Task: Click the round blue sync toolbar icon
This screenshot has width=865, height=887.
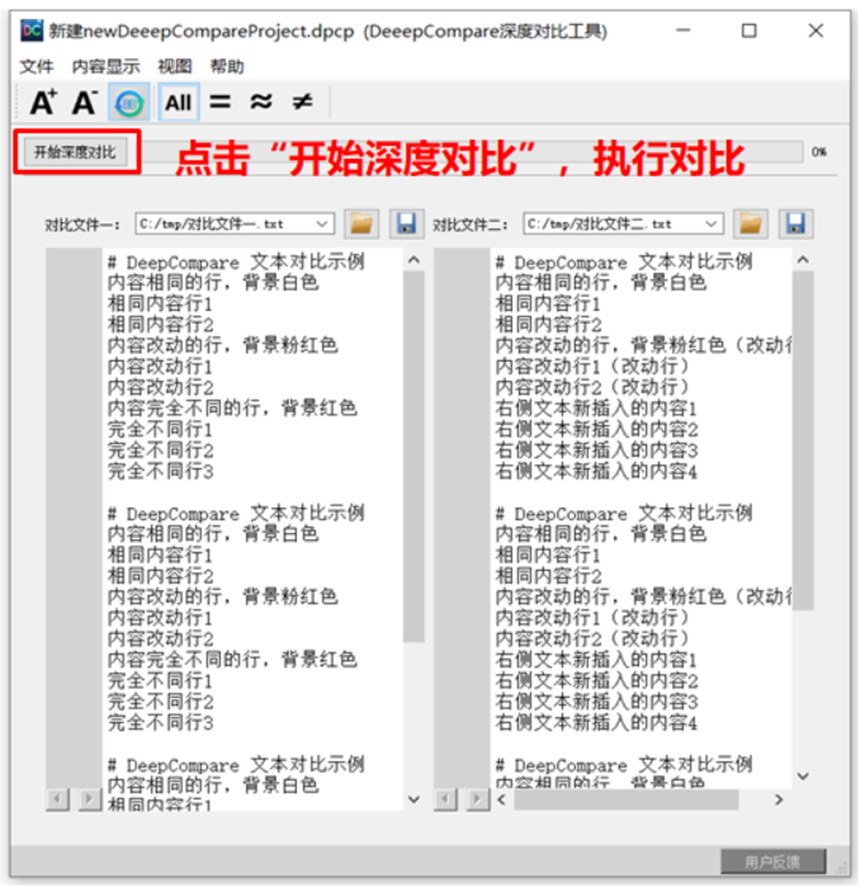Action: (x=129, y=102)
